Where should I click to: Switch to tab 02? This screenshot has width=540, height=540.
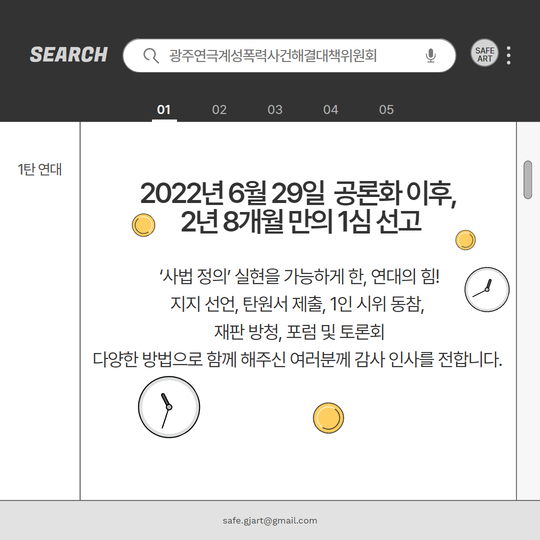(x=219, y=110)
